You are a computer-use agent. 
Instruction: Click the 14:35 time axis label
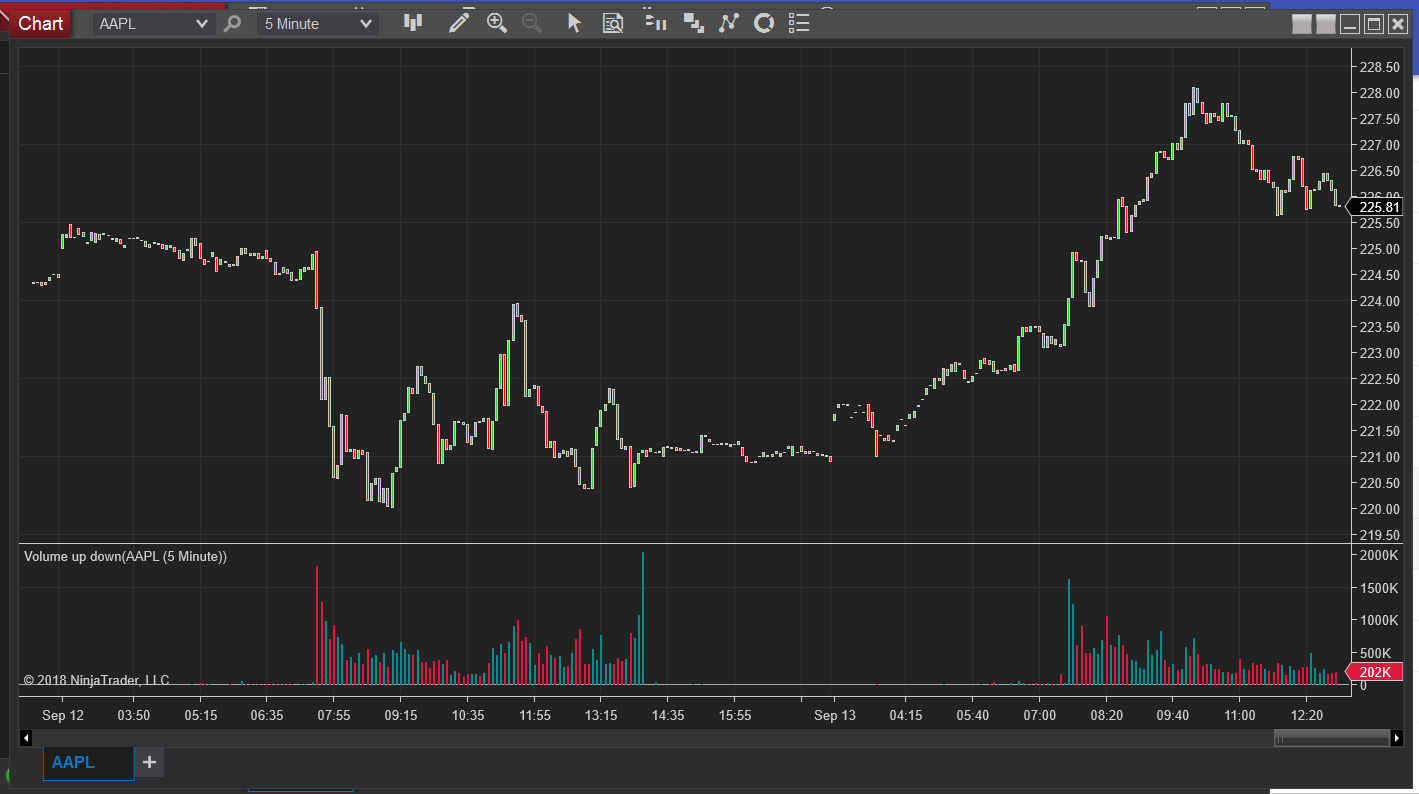pos(667,715)
